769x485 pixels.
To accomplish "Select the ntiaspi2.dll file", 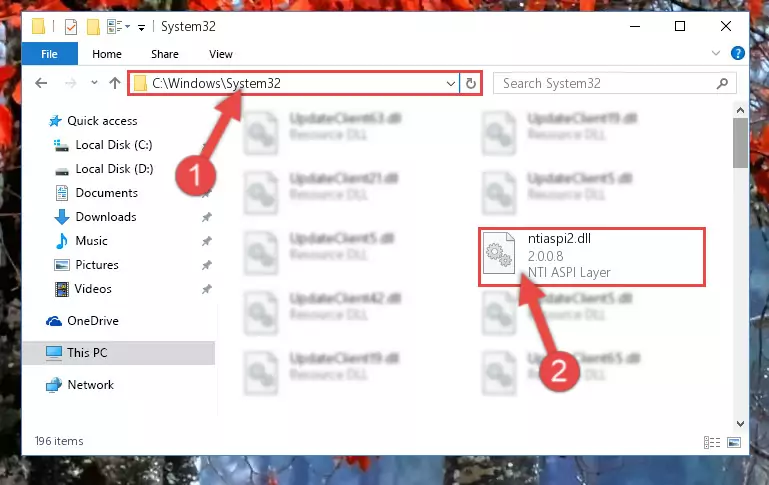I will [x=592, y=256].
